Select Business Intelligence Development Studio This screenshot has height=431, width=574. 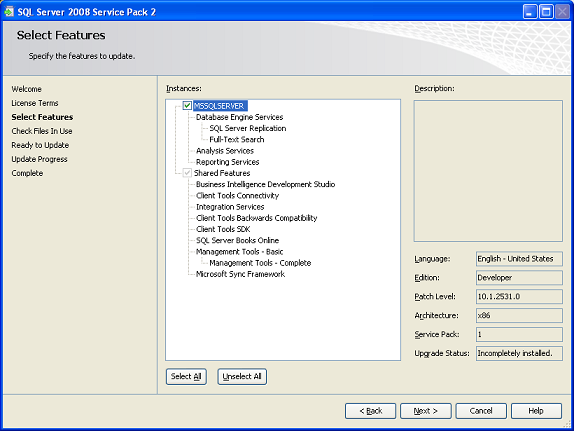pyautogui.click(x=265, y=184)
